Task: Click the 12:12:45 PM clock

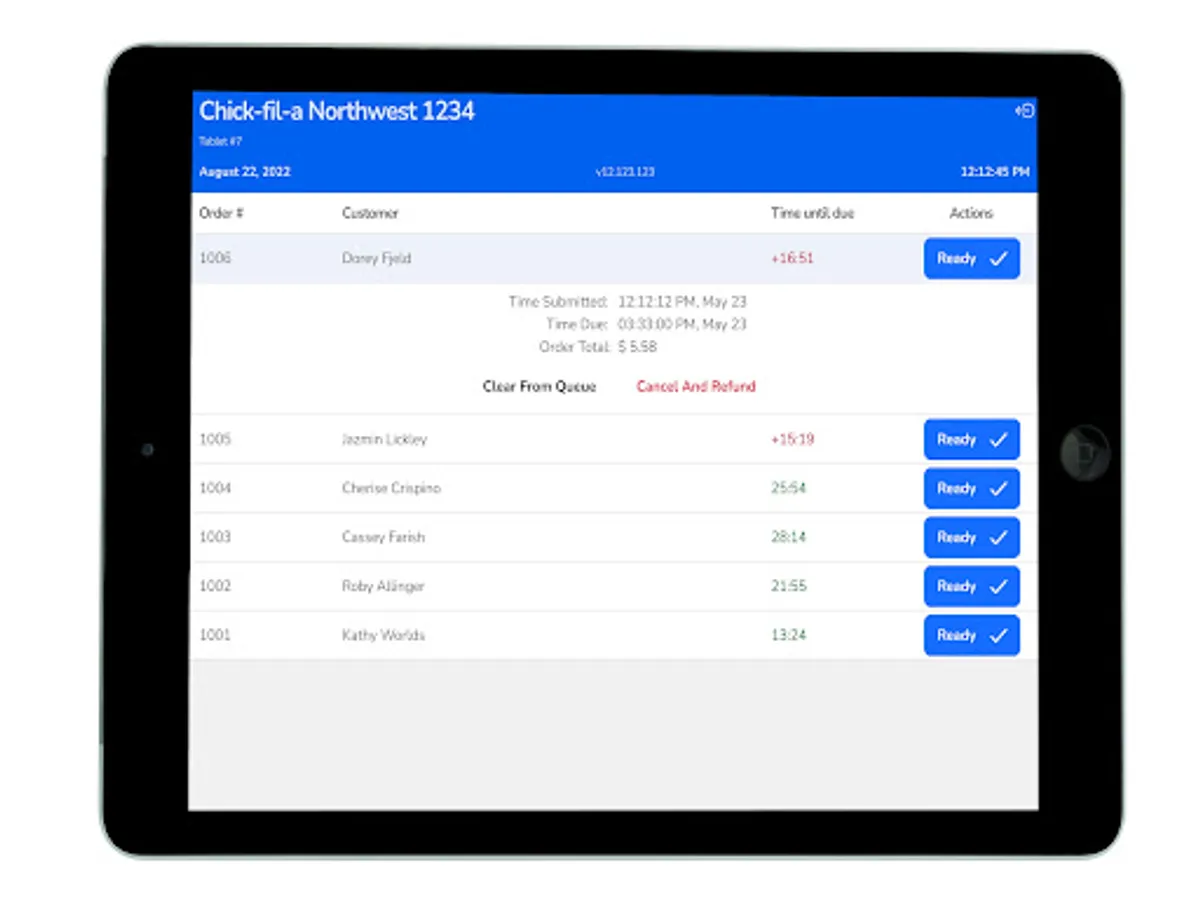Action: [x=995, y=172]
